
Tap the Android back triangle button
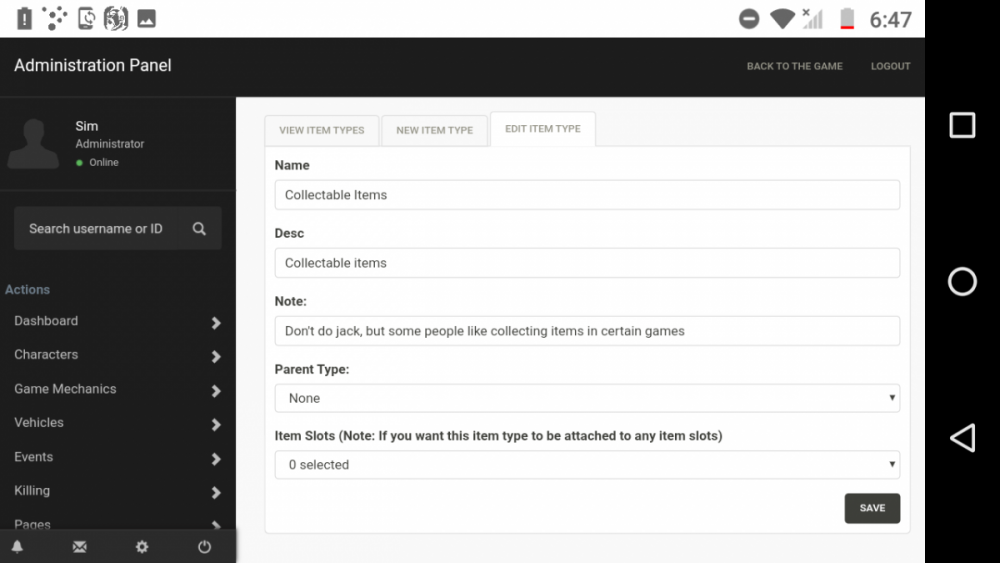tap(962, 438)
